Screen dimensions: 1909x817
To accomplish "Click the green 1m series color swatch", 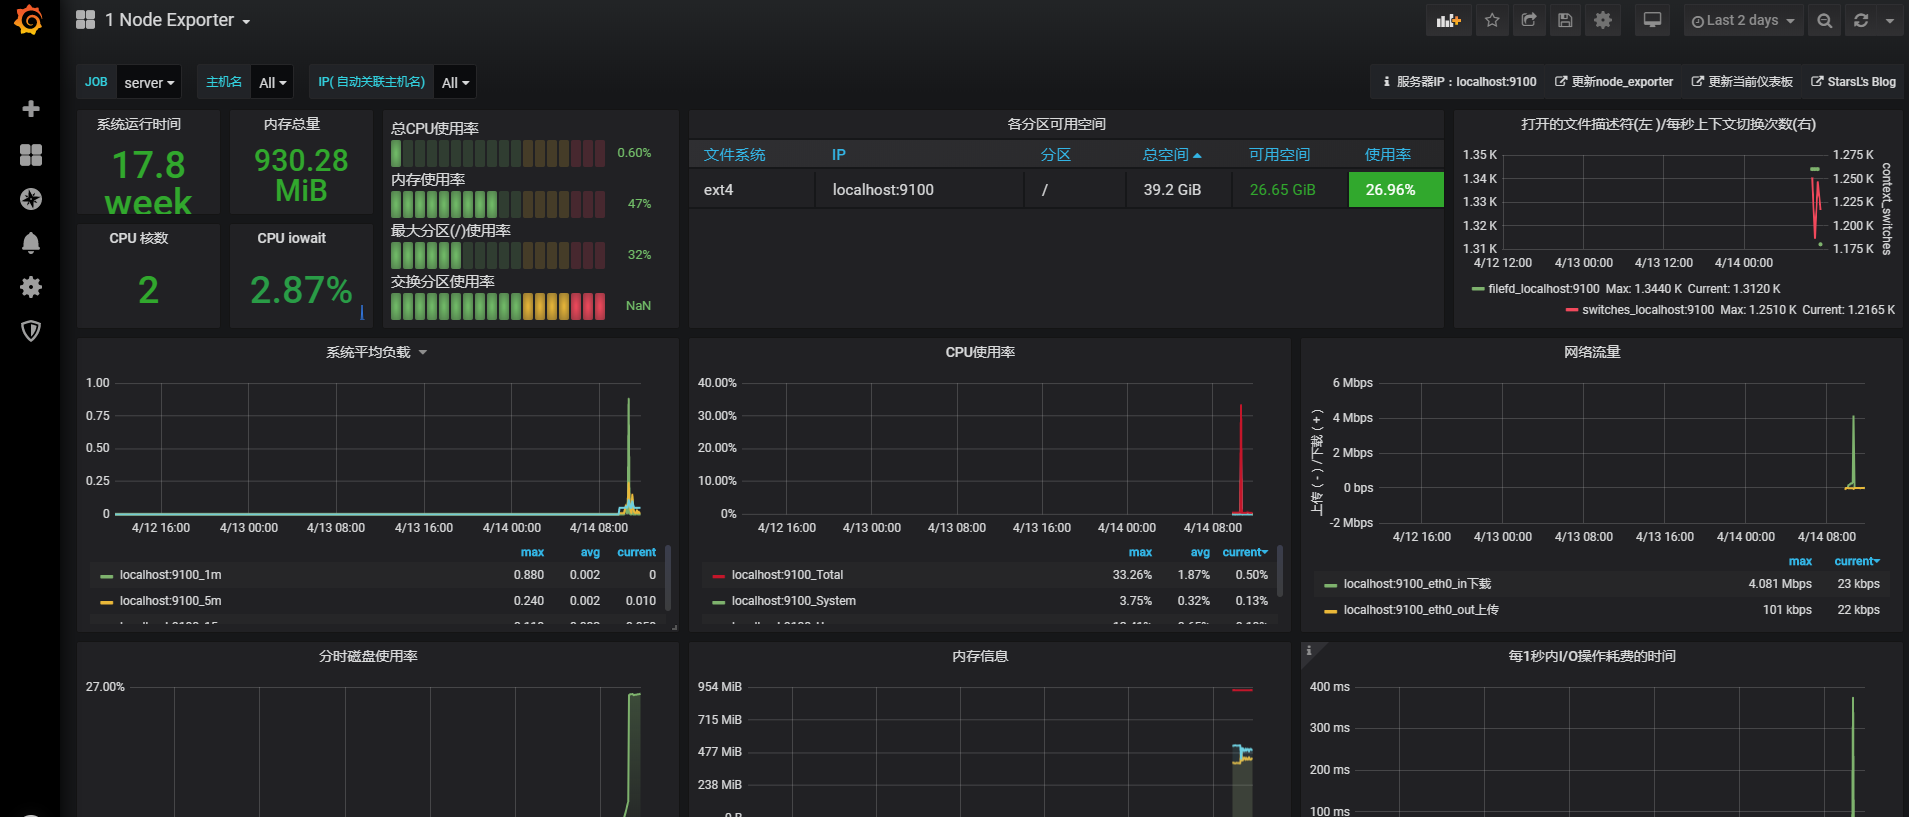I will 106,576.
